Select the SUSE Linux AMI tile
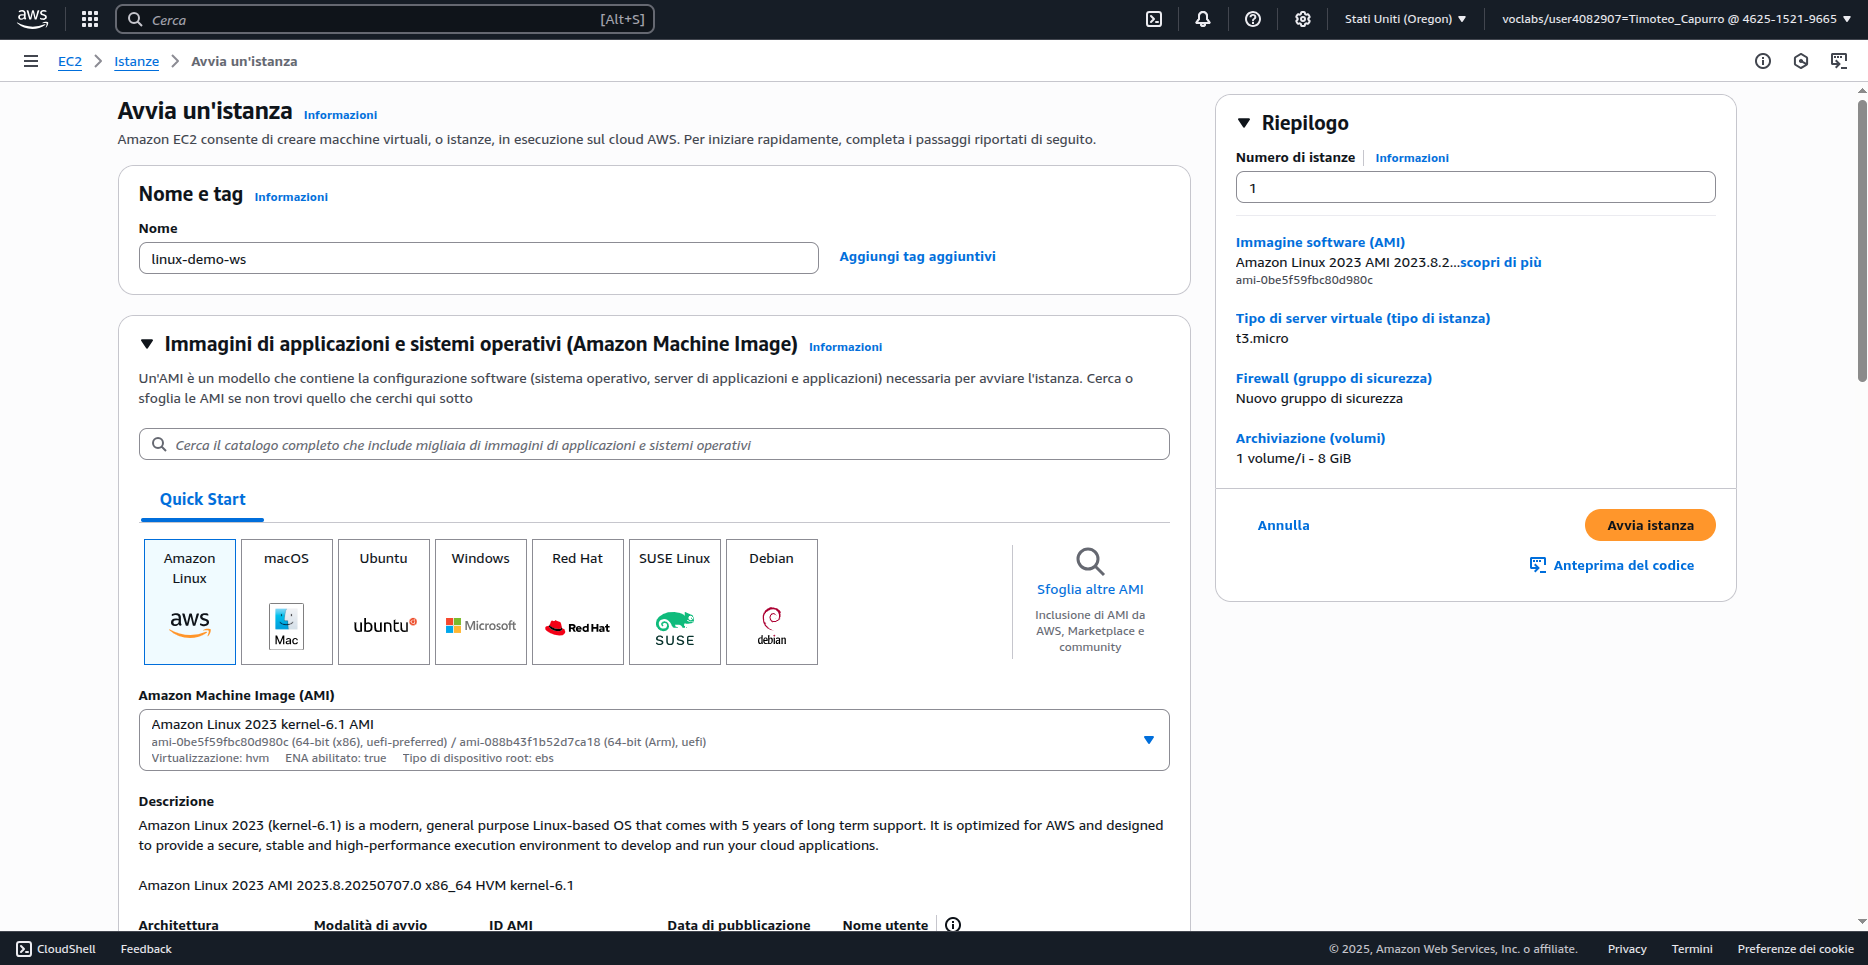Image resolution: width=1868 pixels, height=965 pixels. pos(675,602)
